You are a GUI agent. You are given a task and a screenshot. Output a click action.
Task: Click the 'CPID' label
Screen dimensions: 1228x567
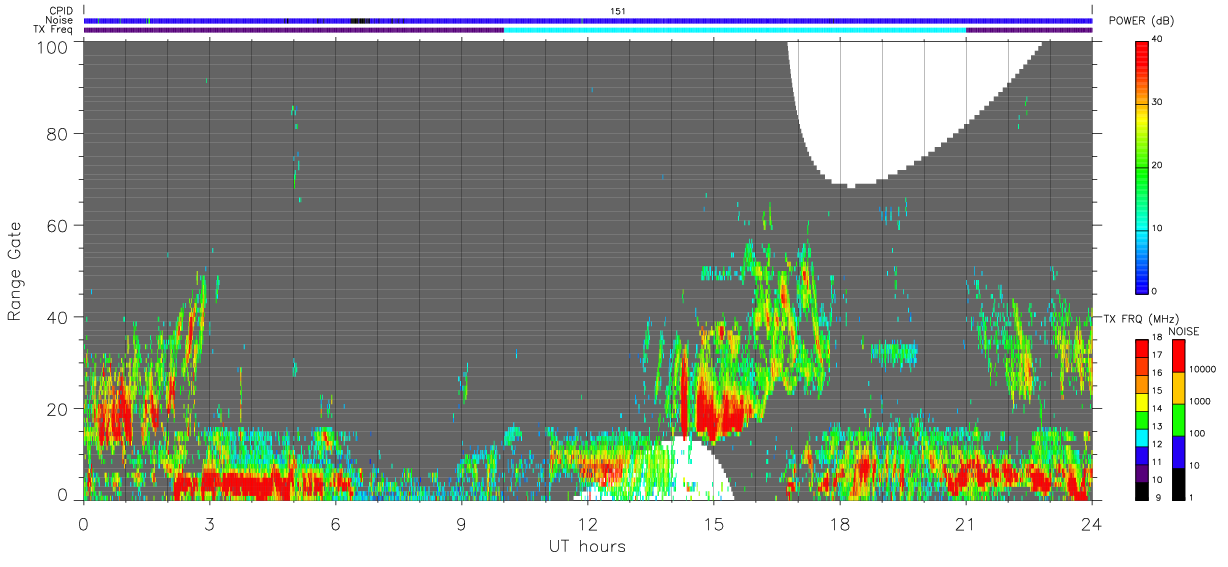point(61,11)
